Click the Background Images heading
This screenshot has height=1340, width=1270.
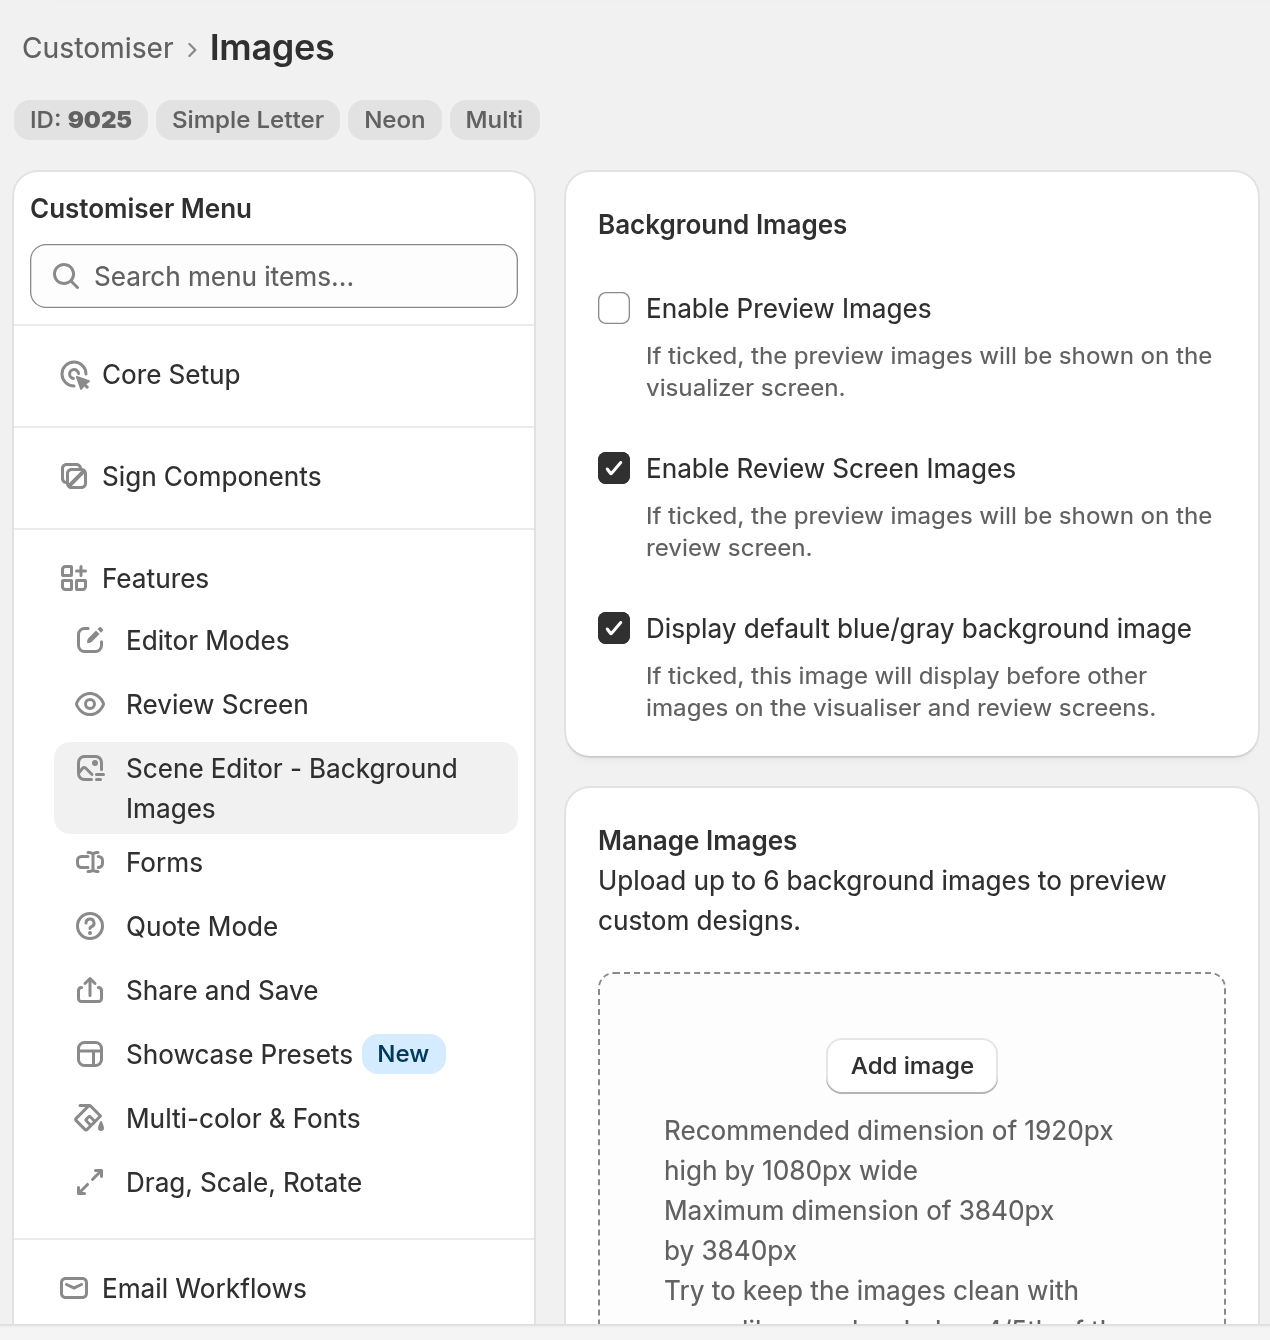point(722,225)
